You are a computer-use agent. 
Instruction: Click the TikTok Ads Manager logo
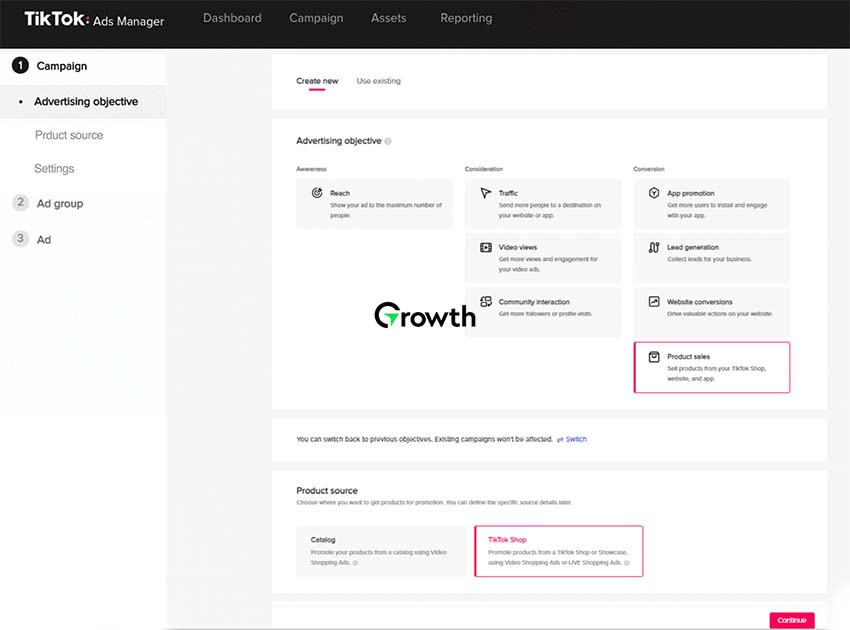pyautogui.click(x=94, y=20)
